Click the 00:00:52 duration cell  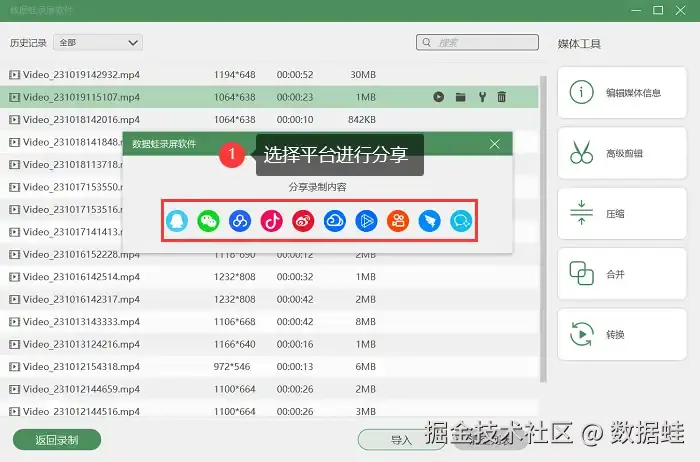point(295,75)
